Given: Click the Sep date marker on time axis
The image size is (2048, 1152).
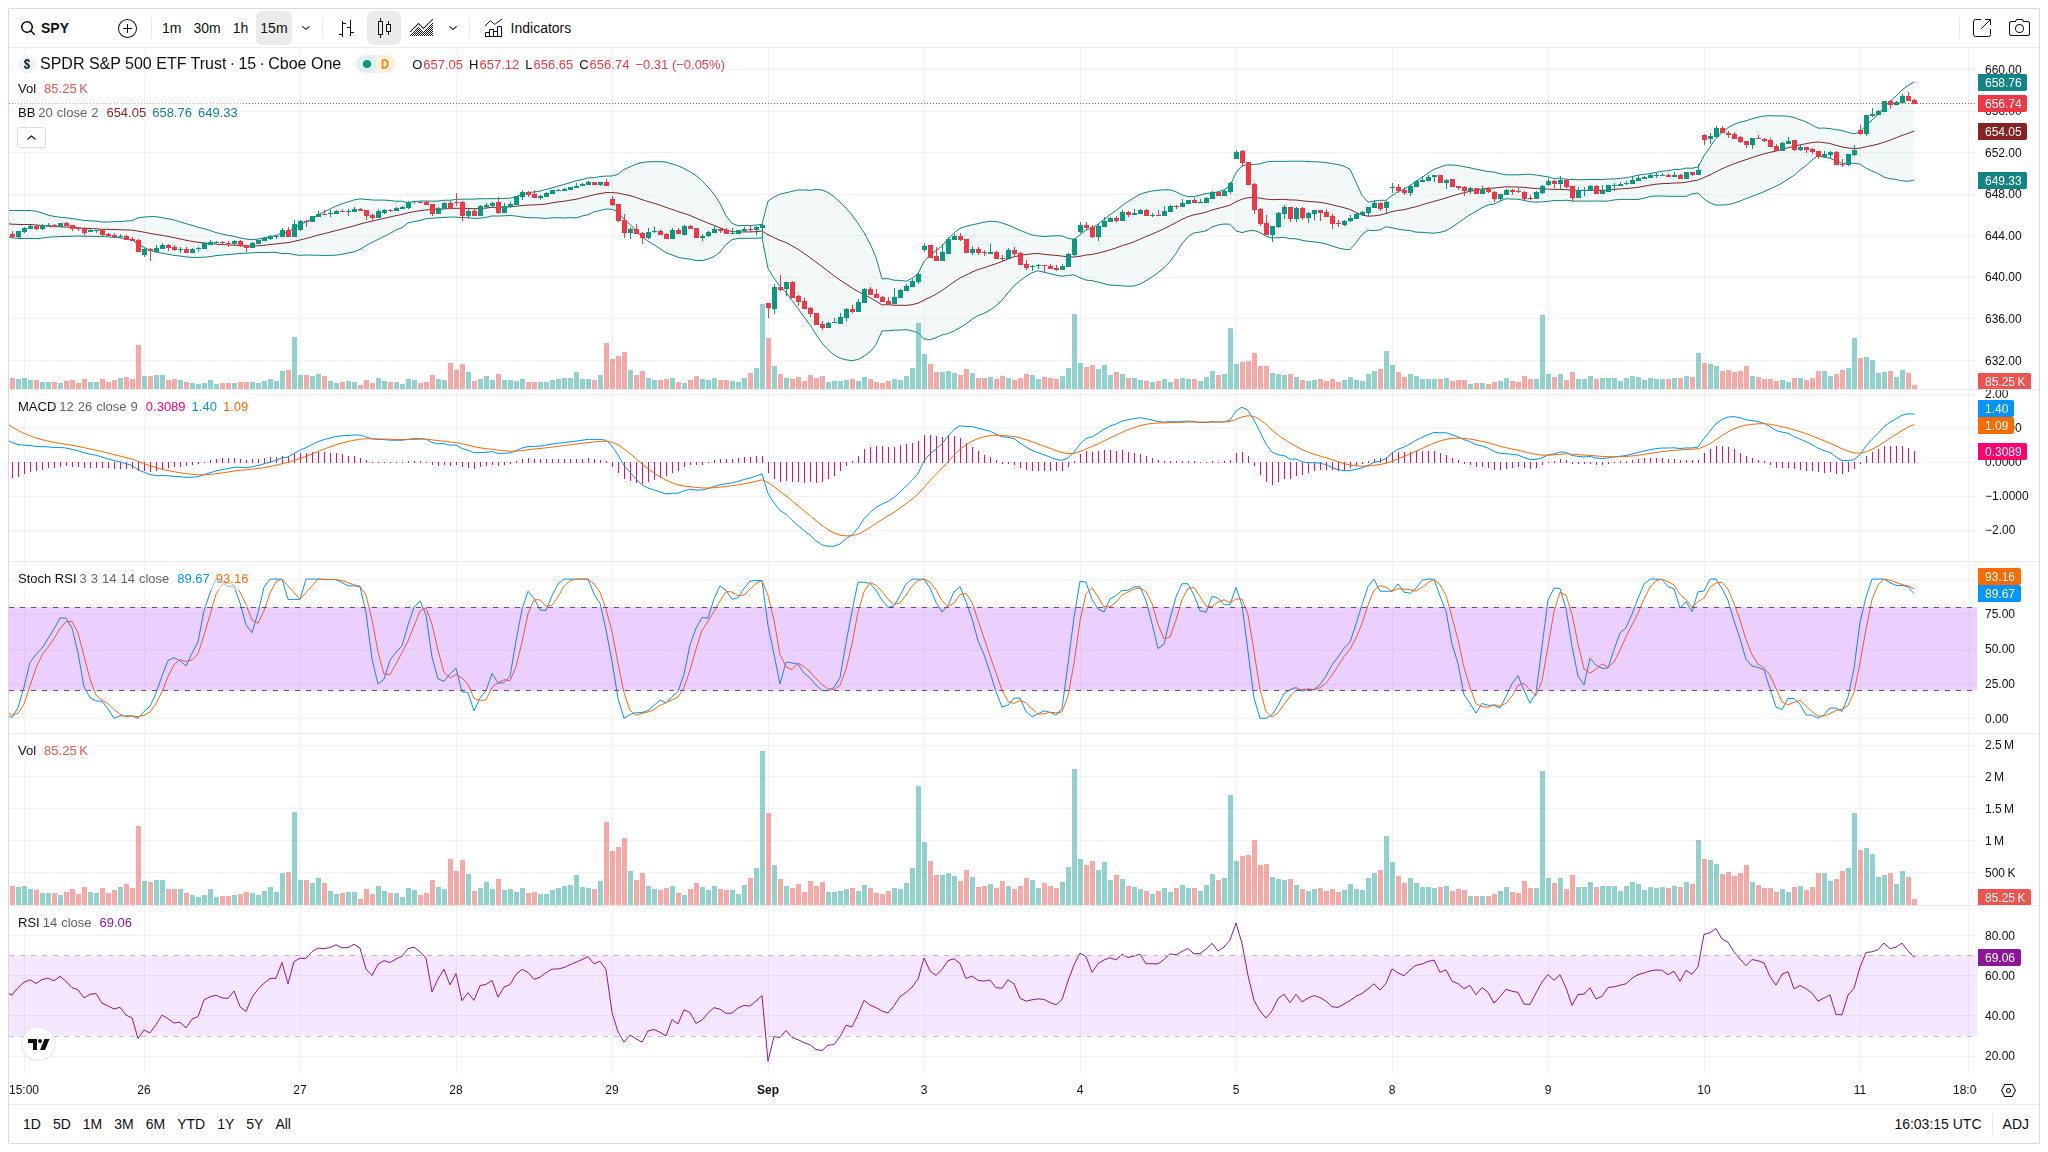Looking at the screenshot, I should [768, 1090].
